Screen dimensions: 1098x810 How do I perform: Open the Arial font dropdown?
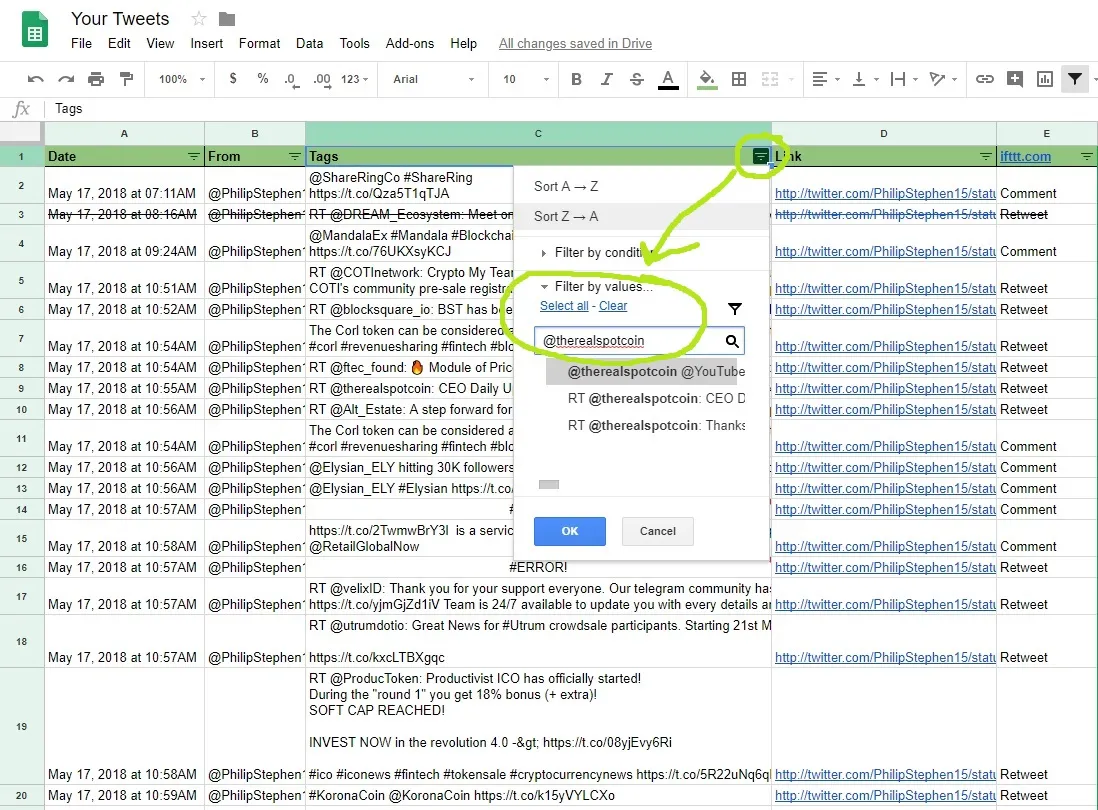click(x=433, y=79)
